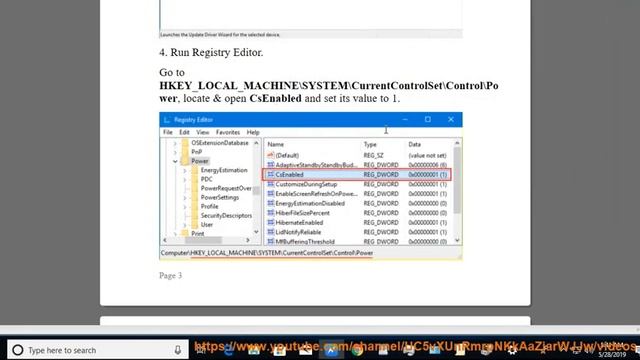The width and height of the screenshot is (640, 360).
Task: Expand the EnergyEstimation subkey
Action: click(184, 171)
